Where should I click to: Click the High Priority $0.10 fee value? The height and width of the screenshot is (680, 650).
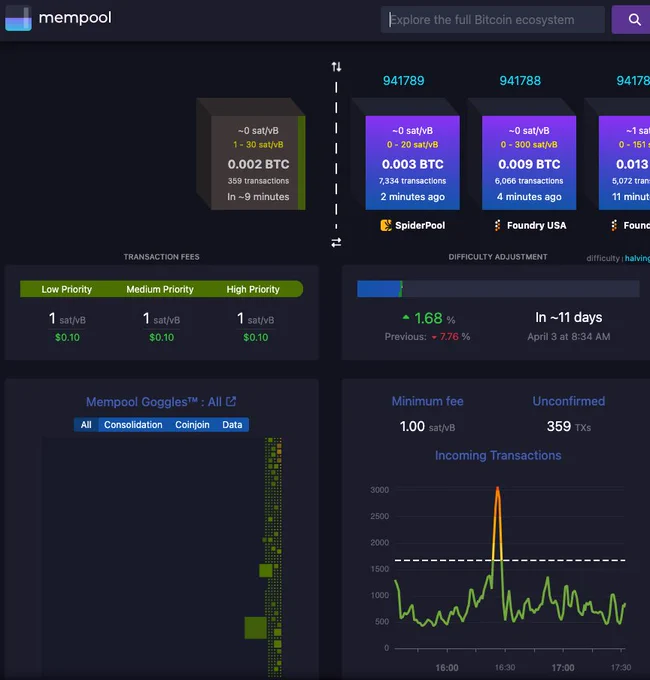point(255,337)
